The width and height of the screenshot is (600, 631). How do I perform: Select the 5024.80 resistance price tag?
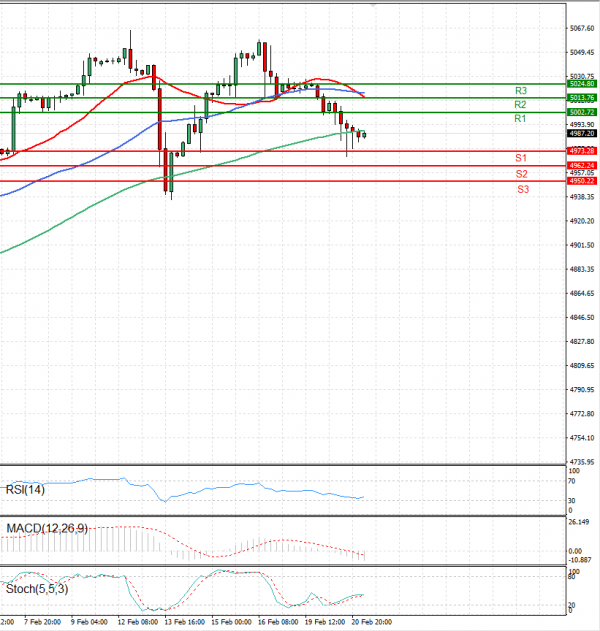[x=582, y=84]
